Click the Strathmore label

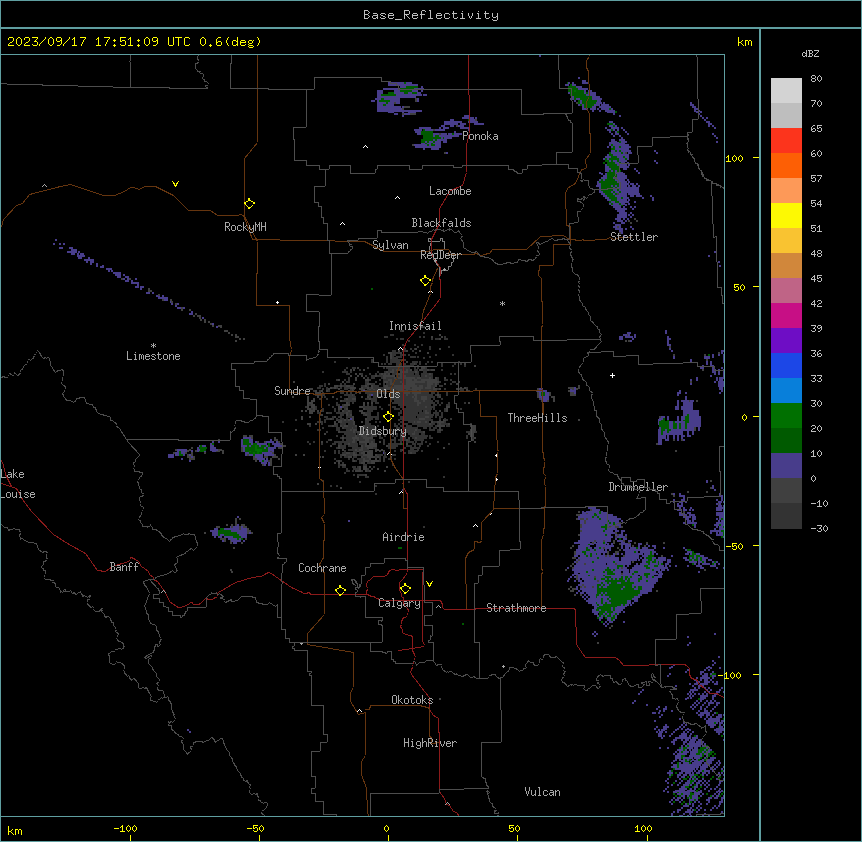click(x=516, y=608)
